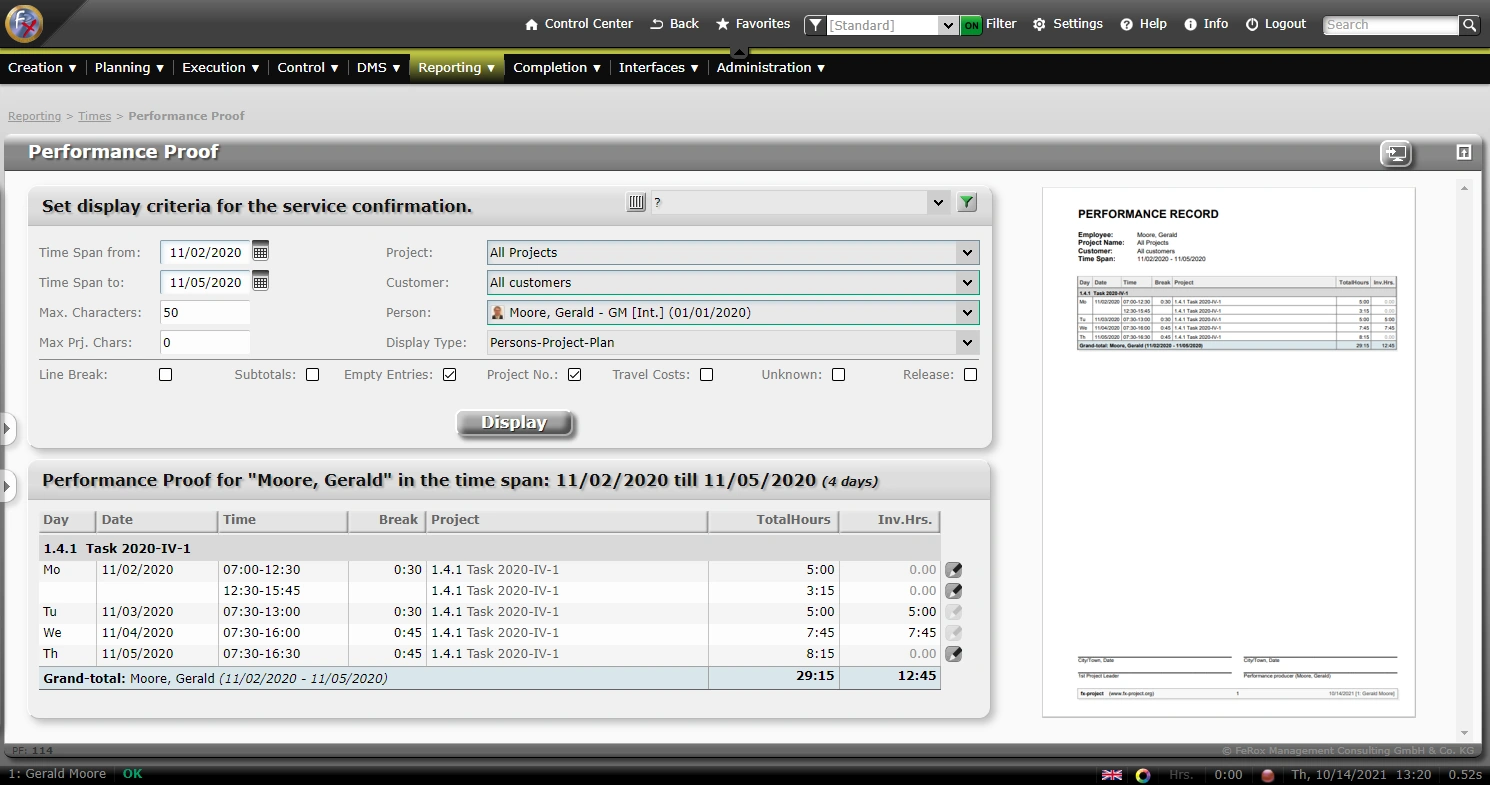Image resolution: width=1490 pixels, height=785 pixels.
Task: Click the presentation screen icon in Performance Proof header
Action: pyautogui.click(x=1396, y=153)
